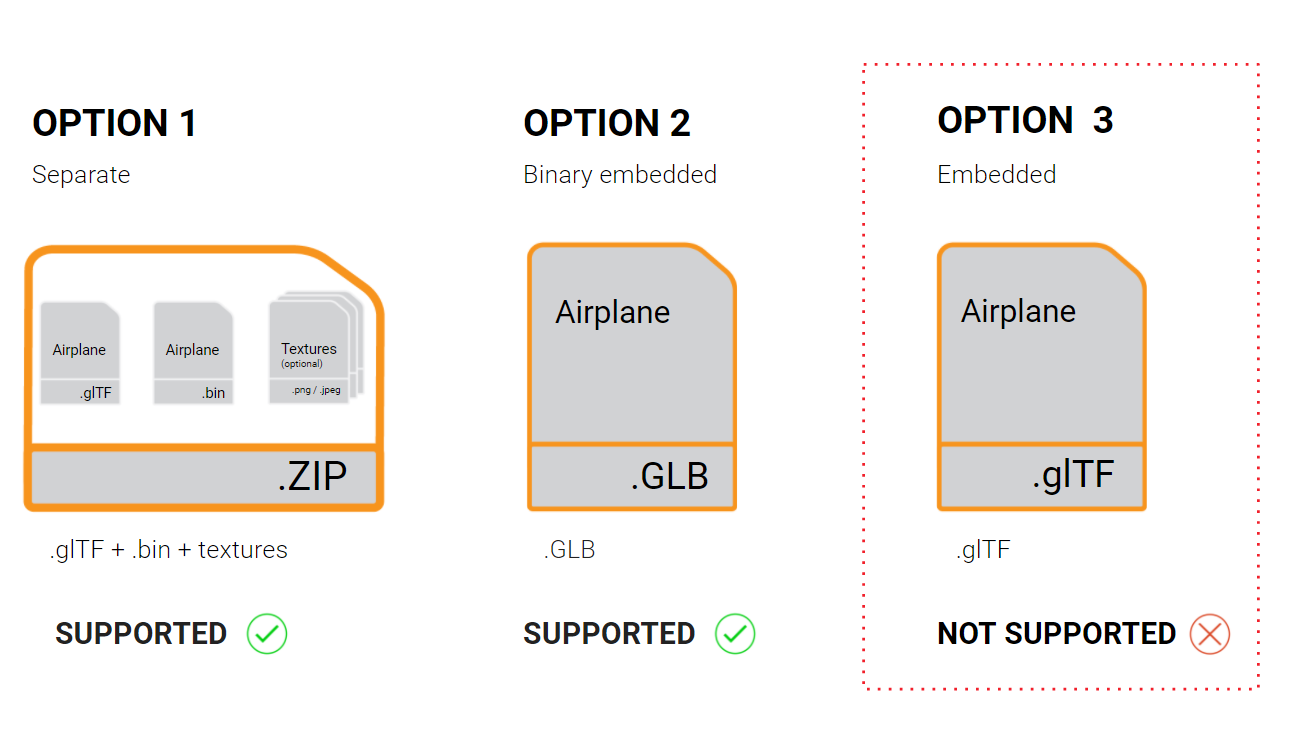1294x754 pixels.
Task: Select the large .glTF Airplane file icon
Action: pyautogui.click(x=1042, y=377)
